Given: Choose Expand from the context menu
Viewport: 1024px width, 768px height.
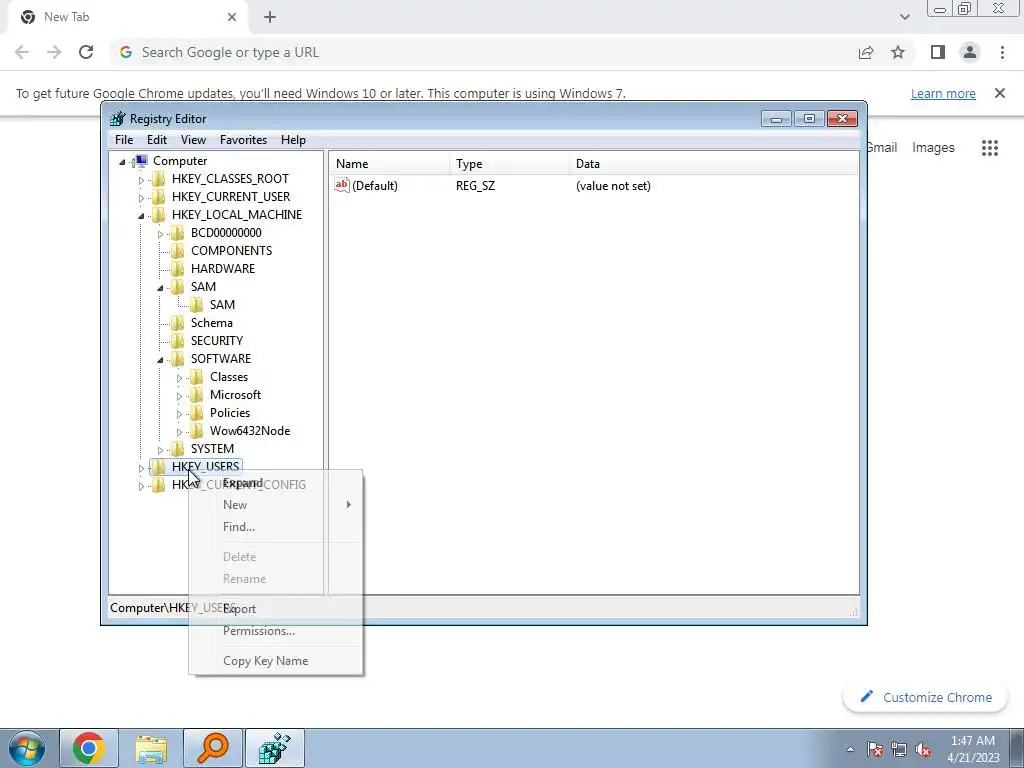Looking at the screenshot, I should [276, 483].
